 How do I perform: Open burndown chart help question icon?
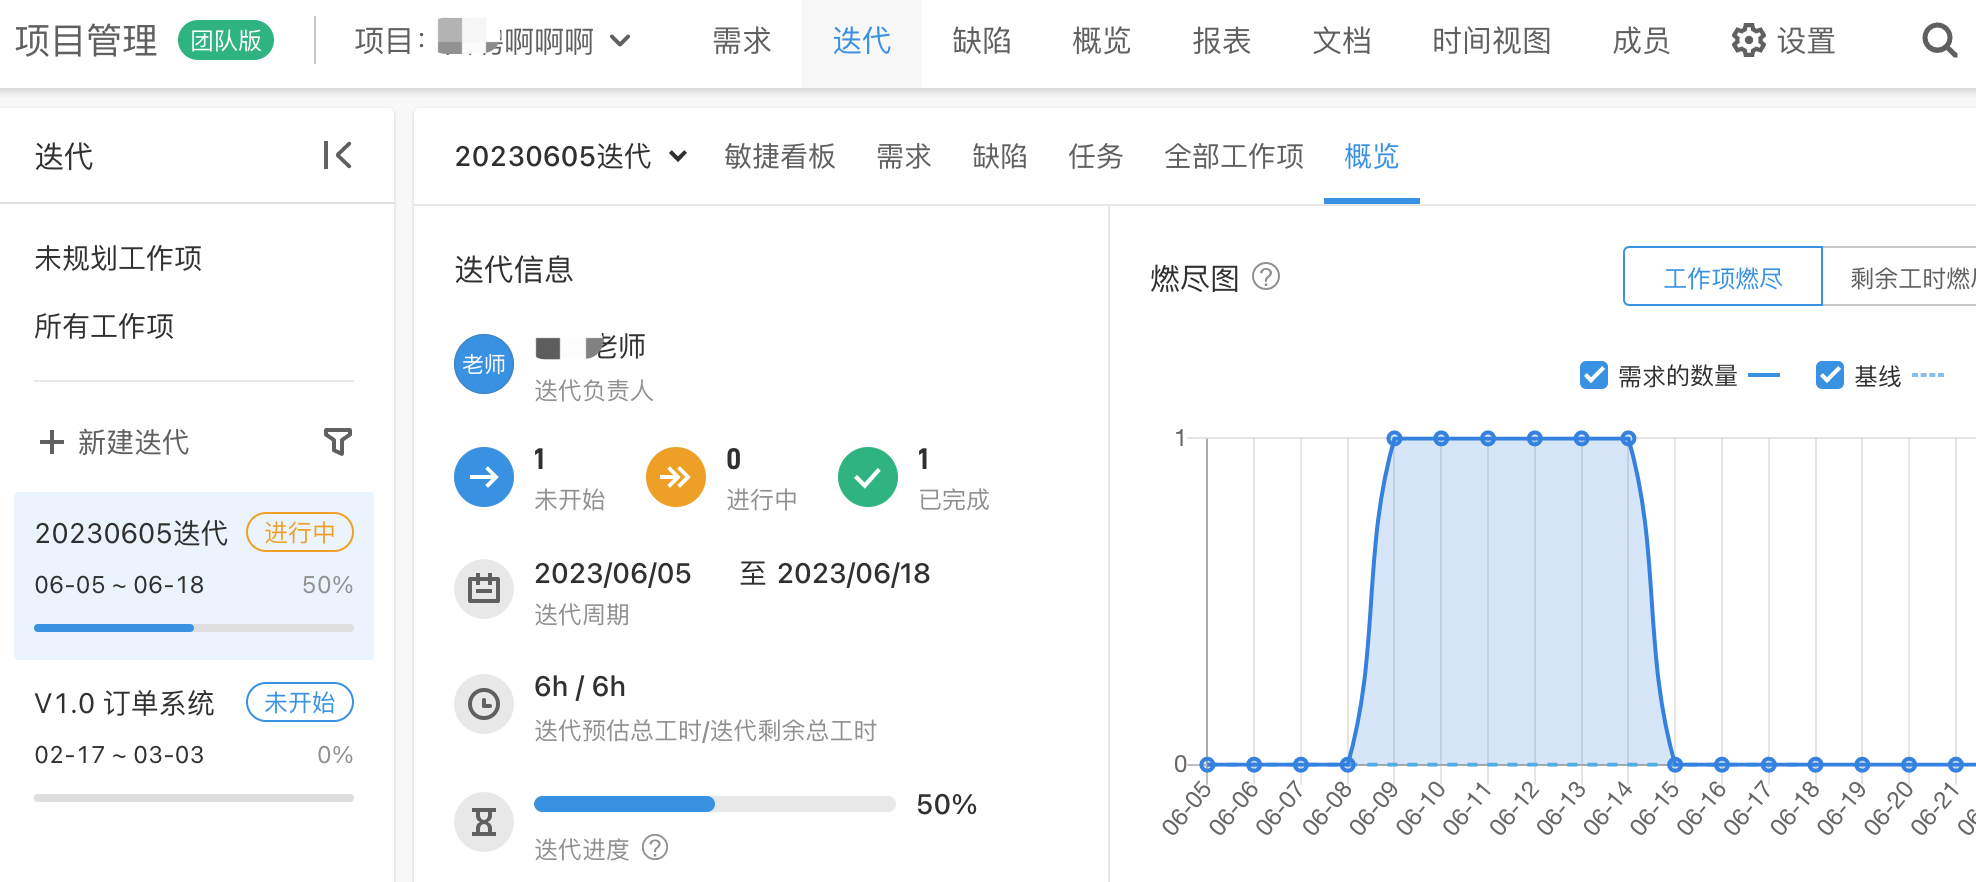[x=1266, y=276]
